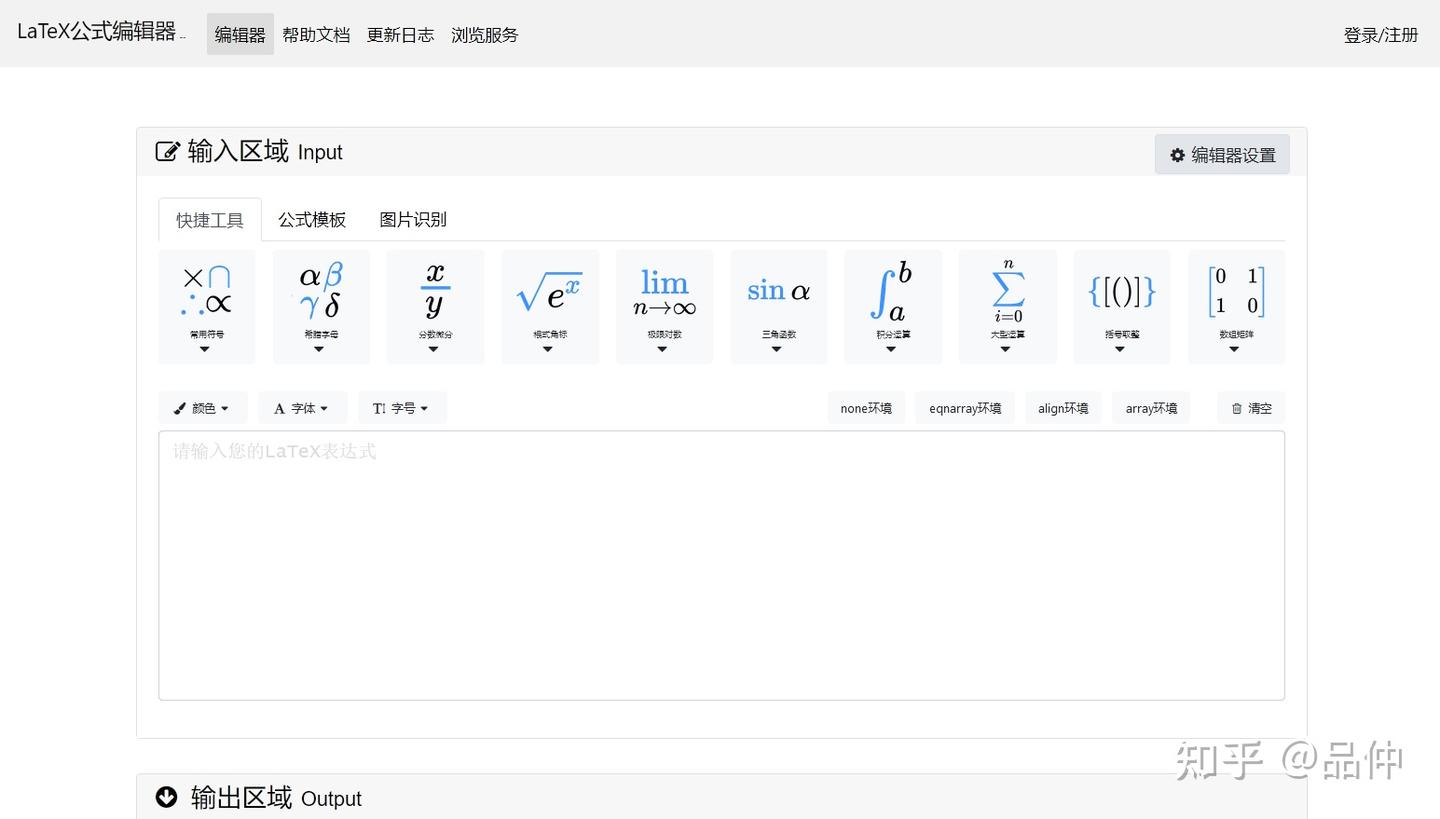Viewport: 1440px width, 819px height.
Task: Activate the array environment mode
Action: [x=1150, y=407]
